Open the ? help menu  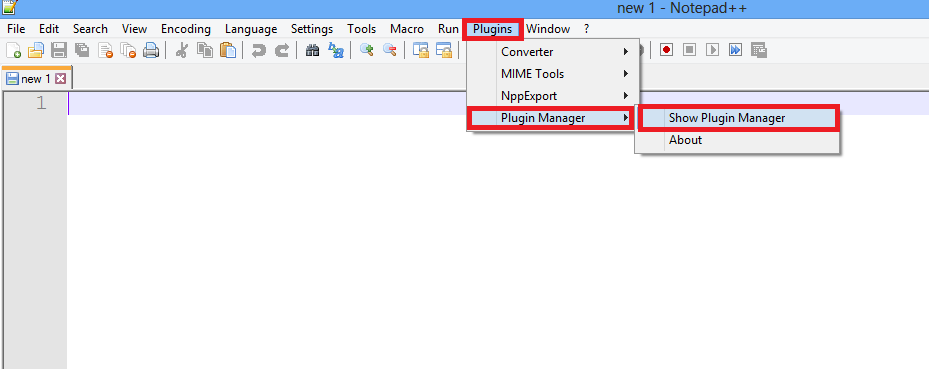coord(587,28)
